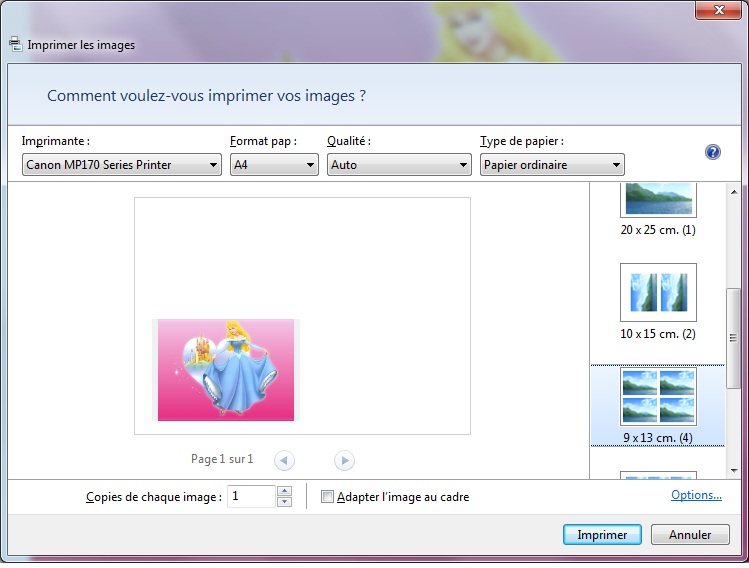Image resolution: width=749 pixels, height=568 pixels.
Task: Select the partly visible layout thumbnail at list bottom
Action: click(x=658, y=475)
